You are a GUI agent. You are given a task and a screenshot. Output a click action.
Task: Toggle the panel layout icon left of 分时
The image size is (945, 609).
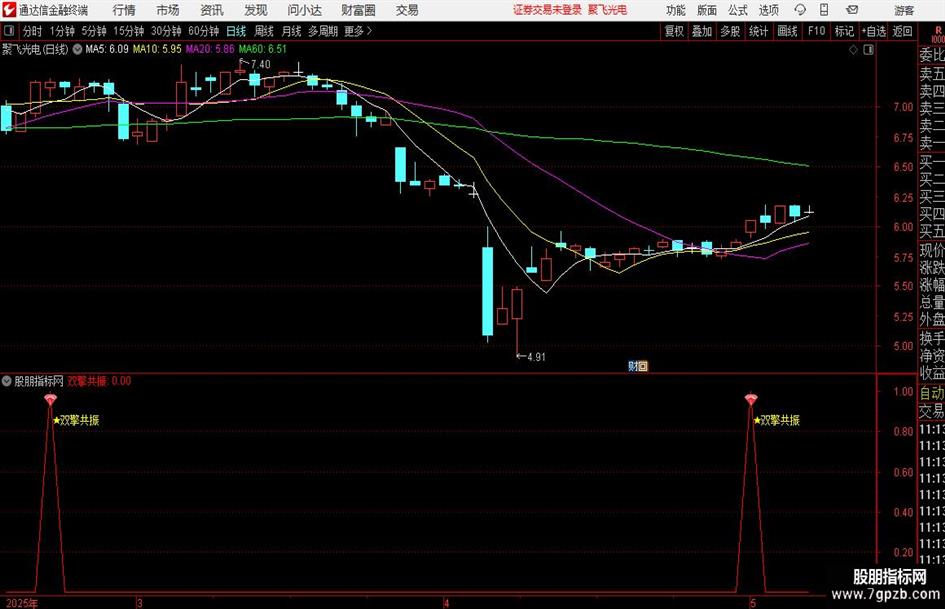(9, 31)
